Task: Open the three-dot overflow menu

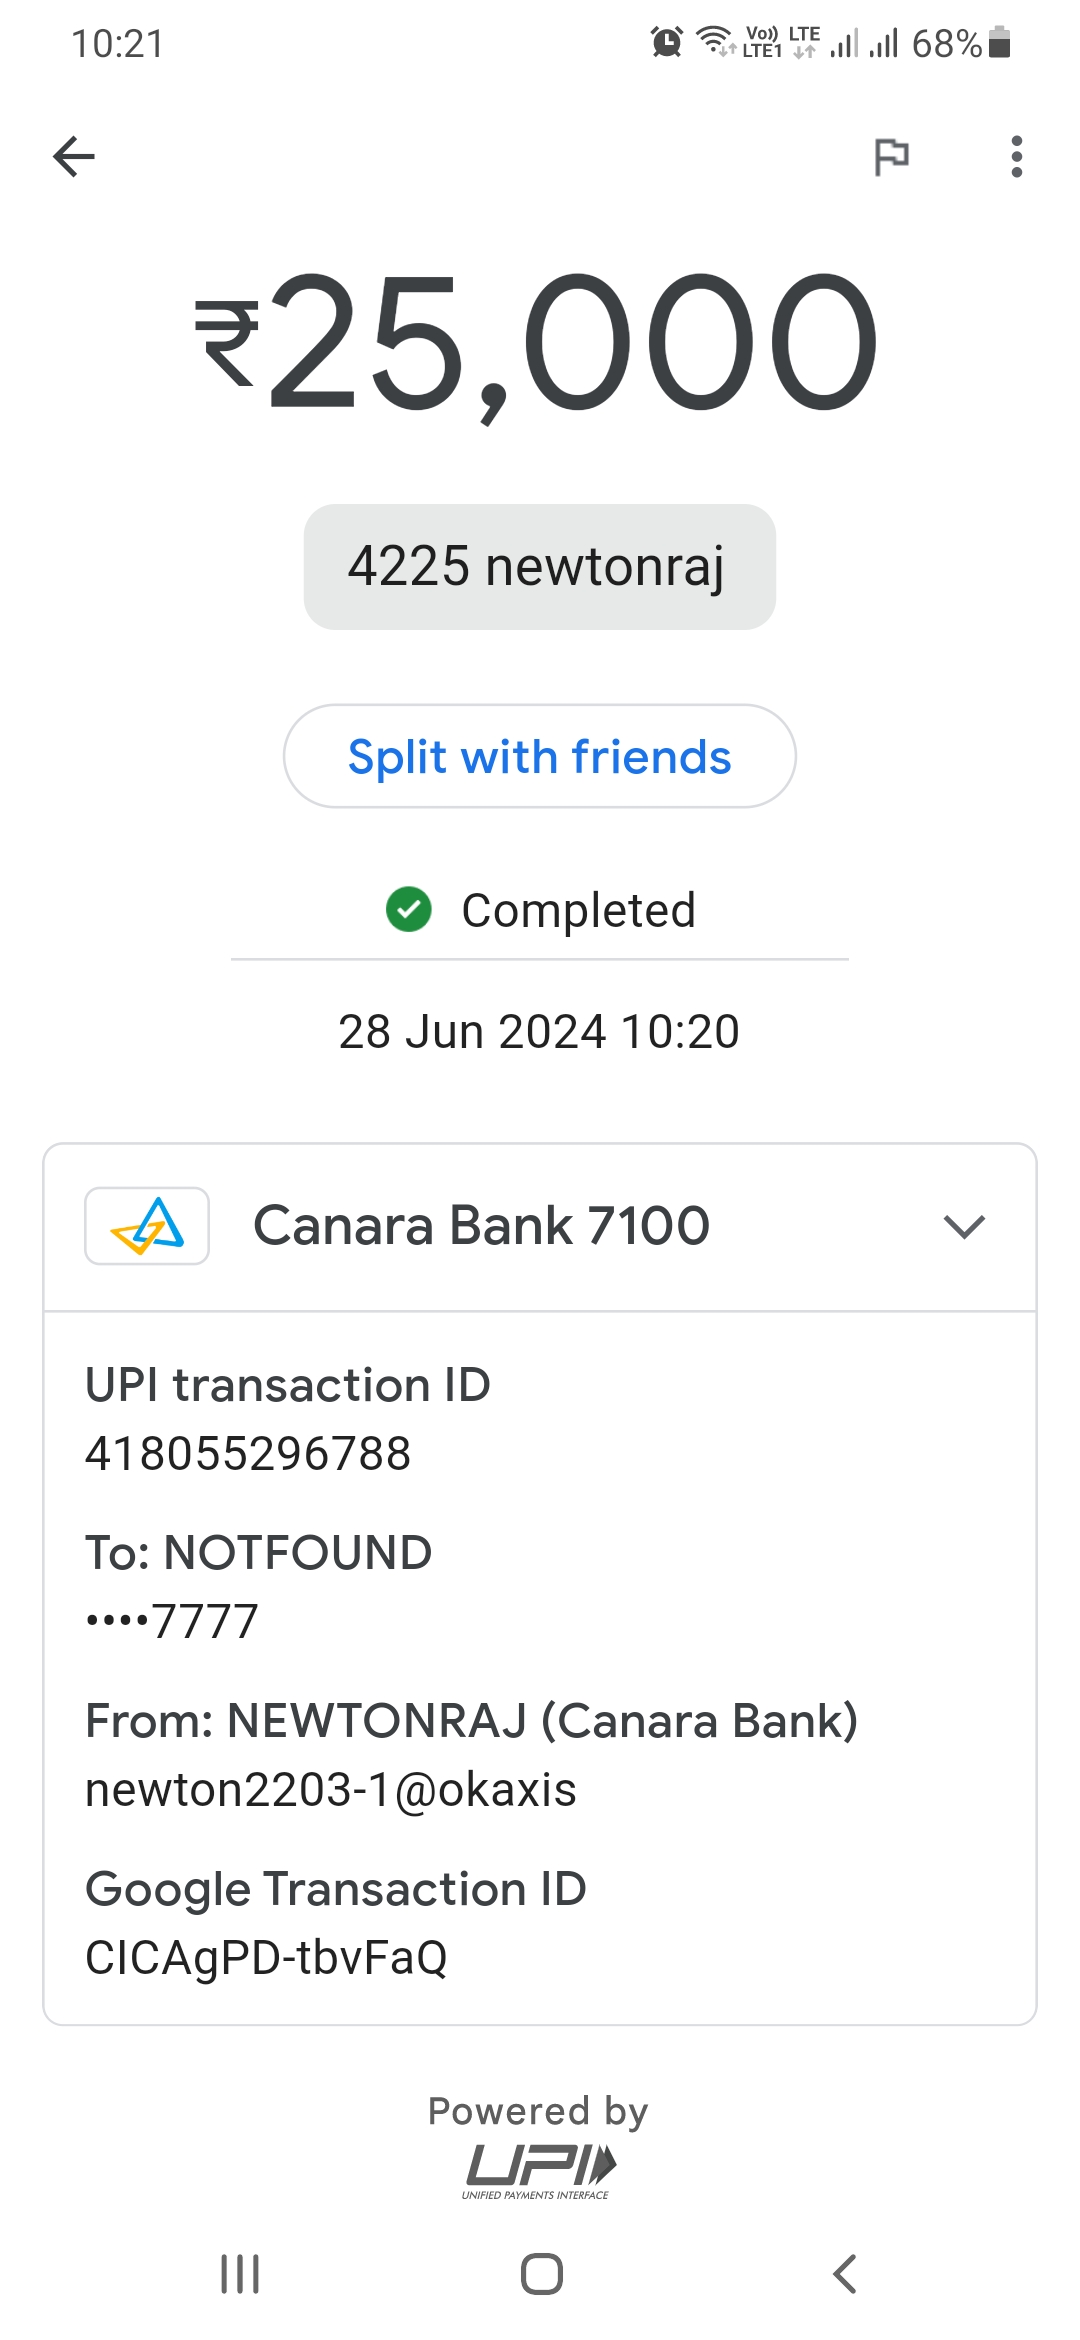Action: point(1016,157)
